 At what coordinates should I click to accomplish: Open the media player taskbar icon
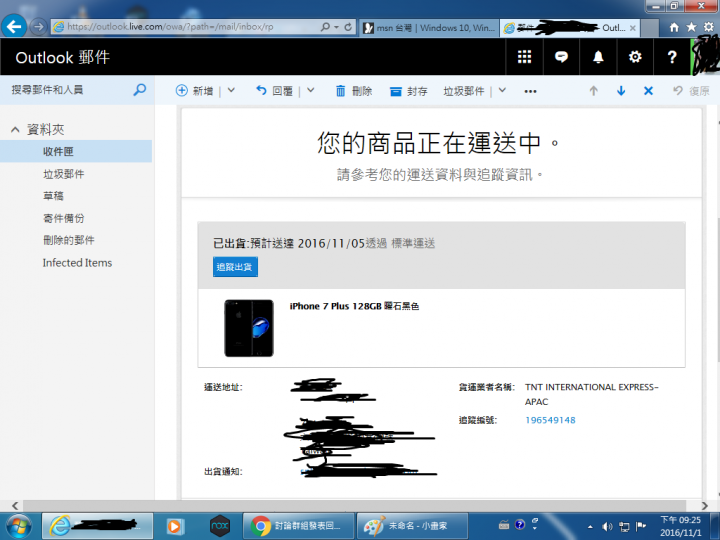174,526
